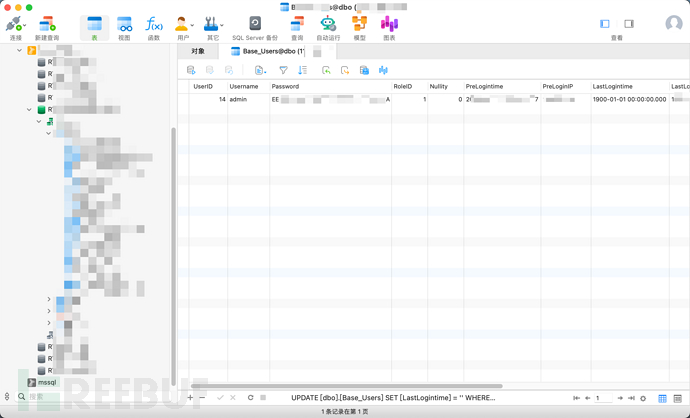This screenshot has height=418, width=690.
Task: Open the 函数 functions icon
Action: click(x=154, y=29)
